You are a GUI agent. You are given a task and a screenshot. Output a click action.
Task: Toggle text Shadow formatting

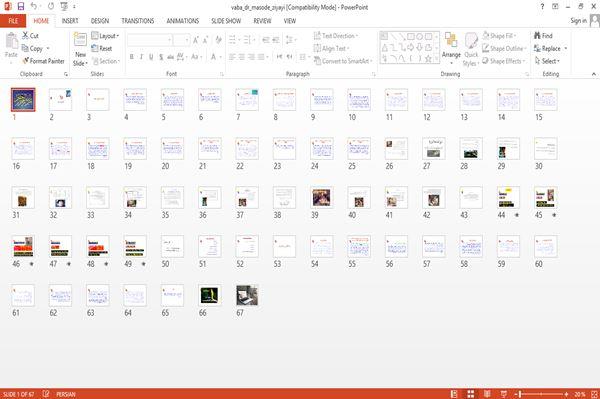coord(161,57)
